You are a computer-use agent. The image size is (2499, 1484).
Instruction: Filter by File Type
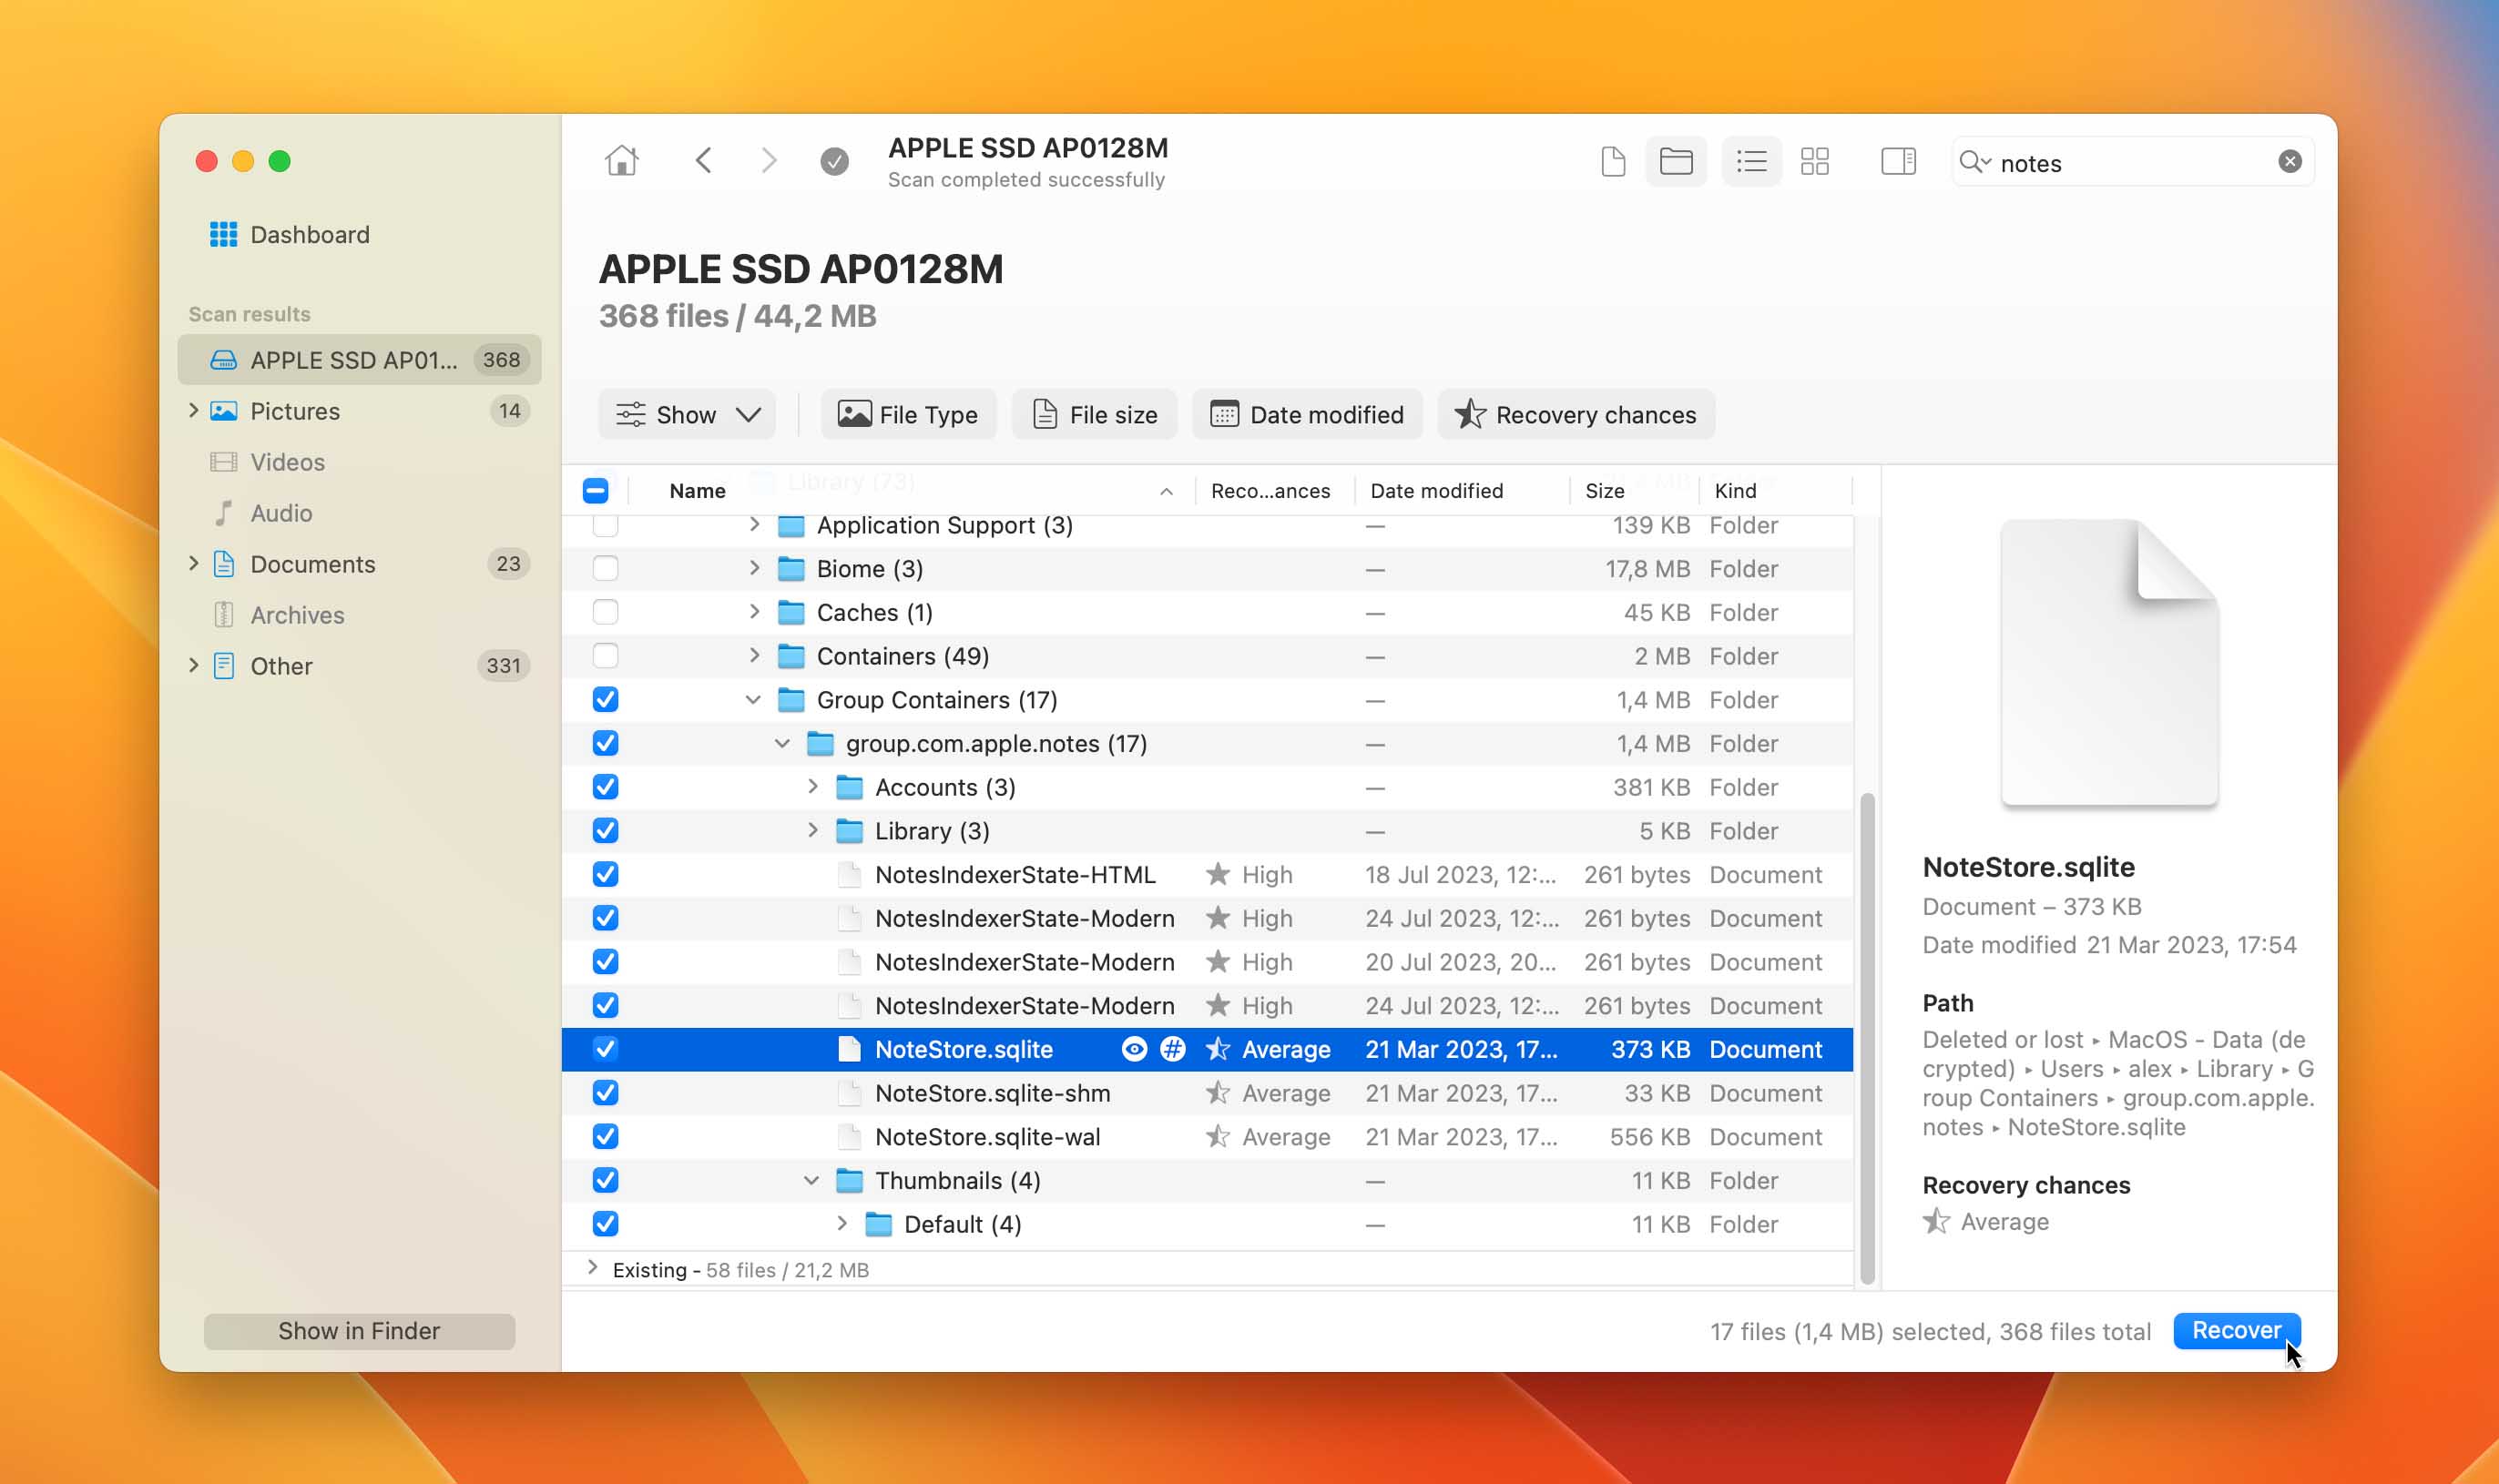point(908,415)
